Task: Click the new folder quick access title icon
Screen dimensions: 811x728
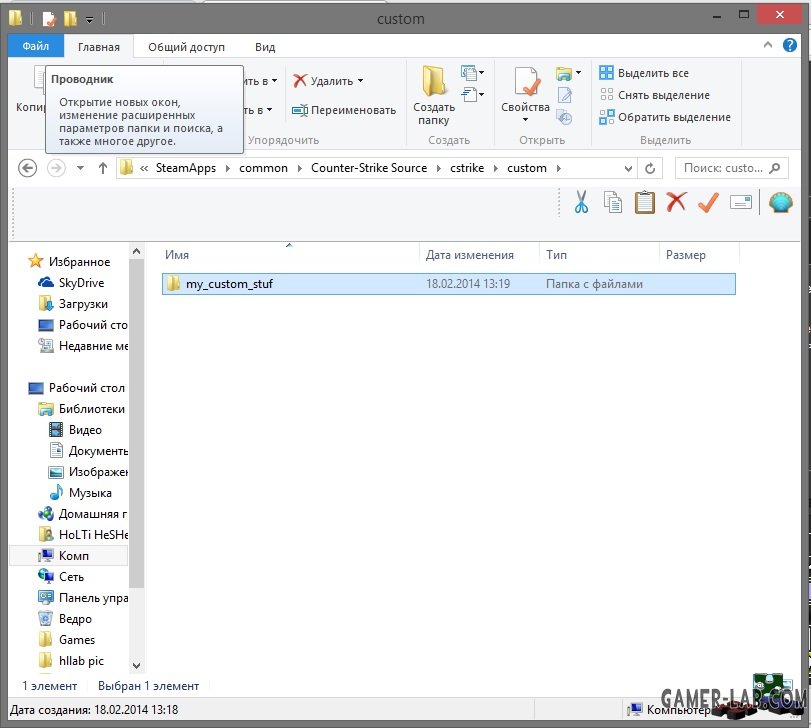Action: click(x=70, y=19)
